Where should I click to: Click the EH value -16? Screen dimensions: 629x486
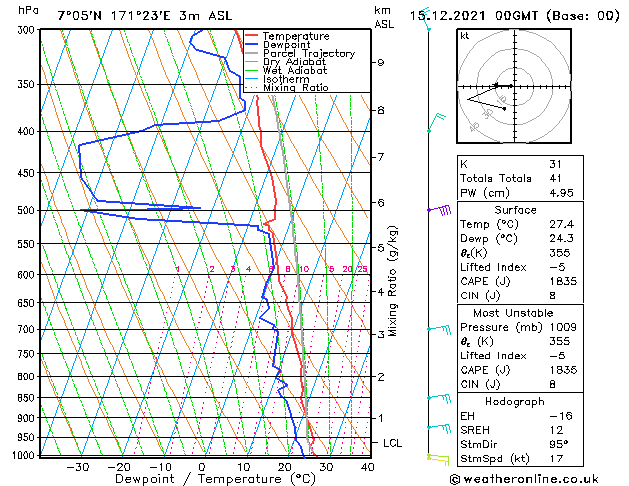click(x=561, y=416)
